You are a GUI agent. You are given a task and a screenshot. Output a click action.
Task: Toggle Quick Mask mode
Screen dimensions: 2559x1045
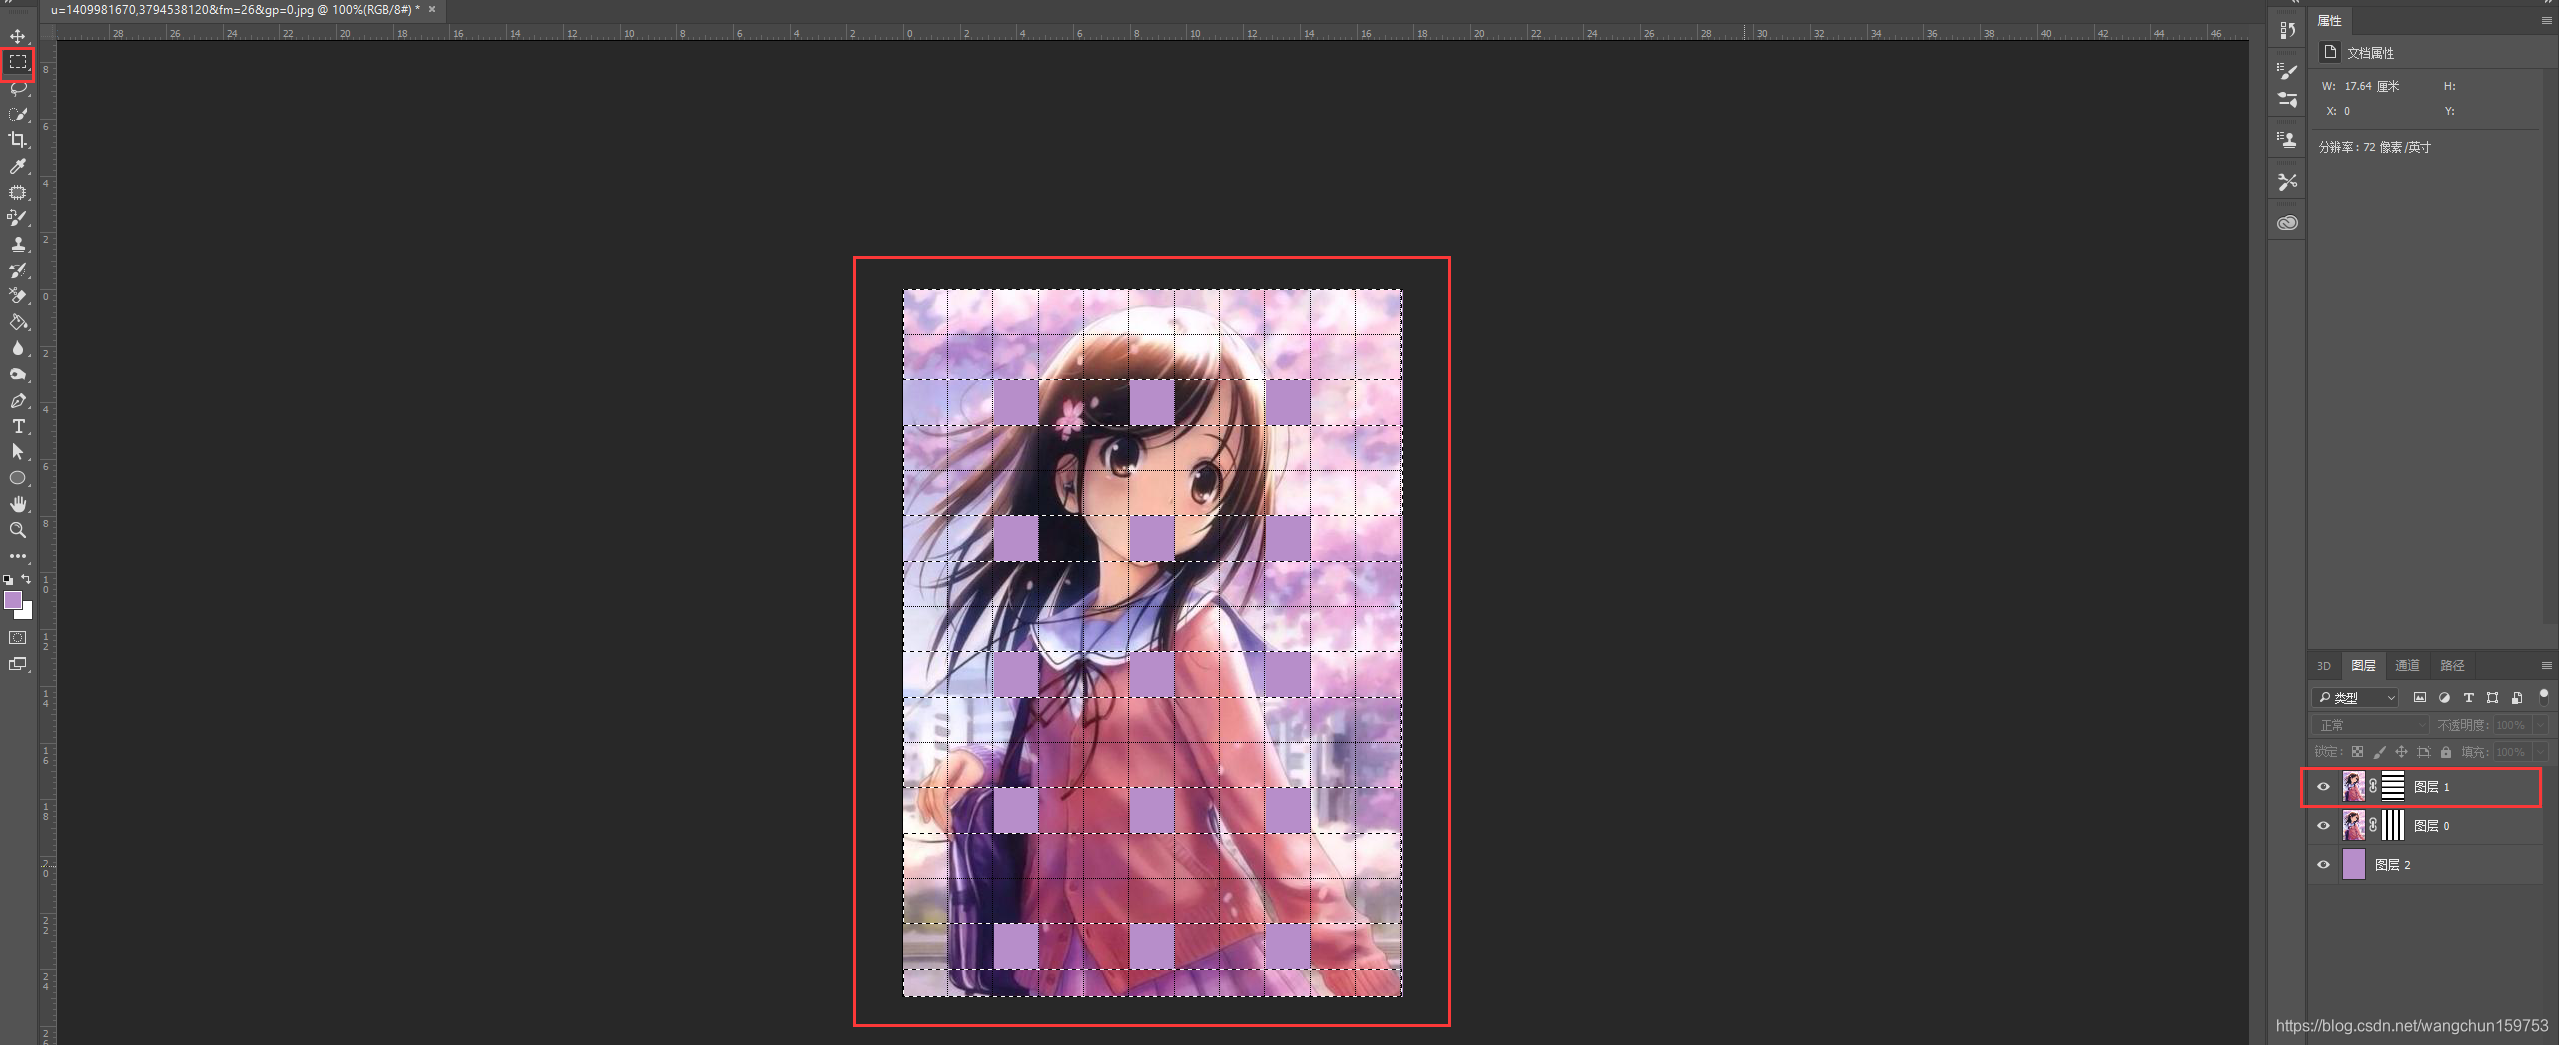[18, 637]
